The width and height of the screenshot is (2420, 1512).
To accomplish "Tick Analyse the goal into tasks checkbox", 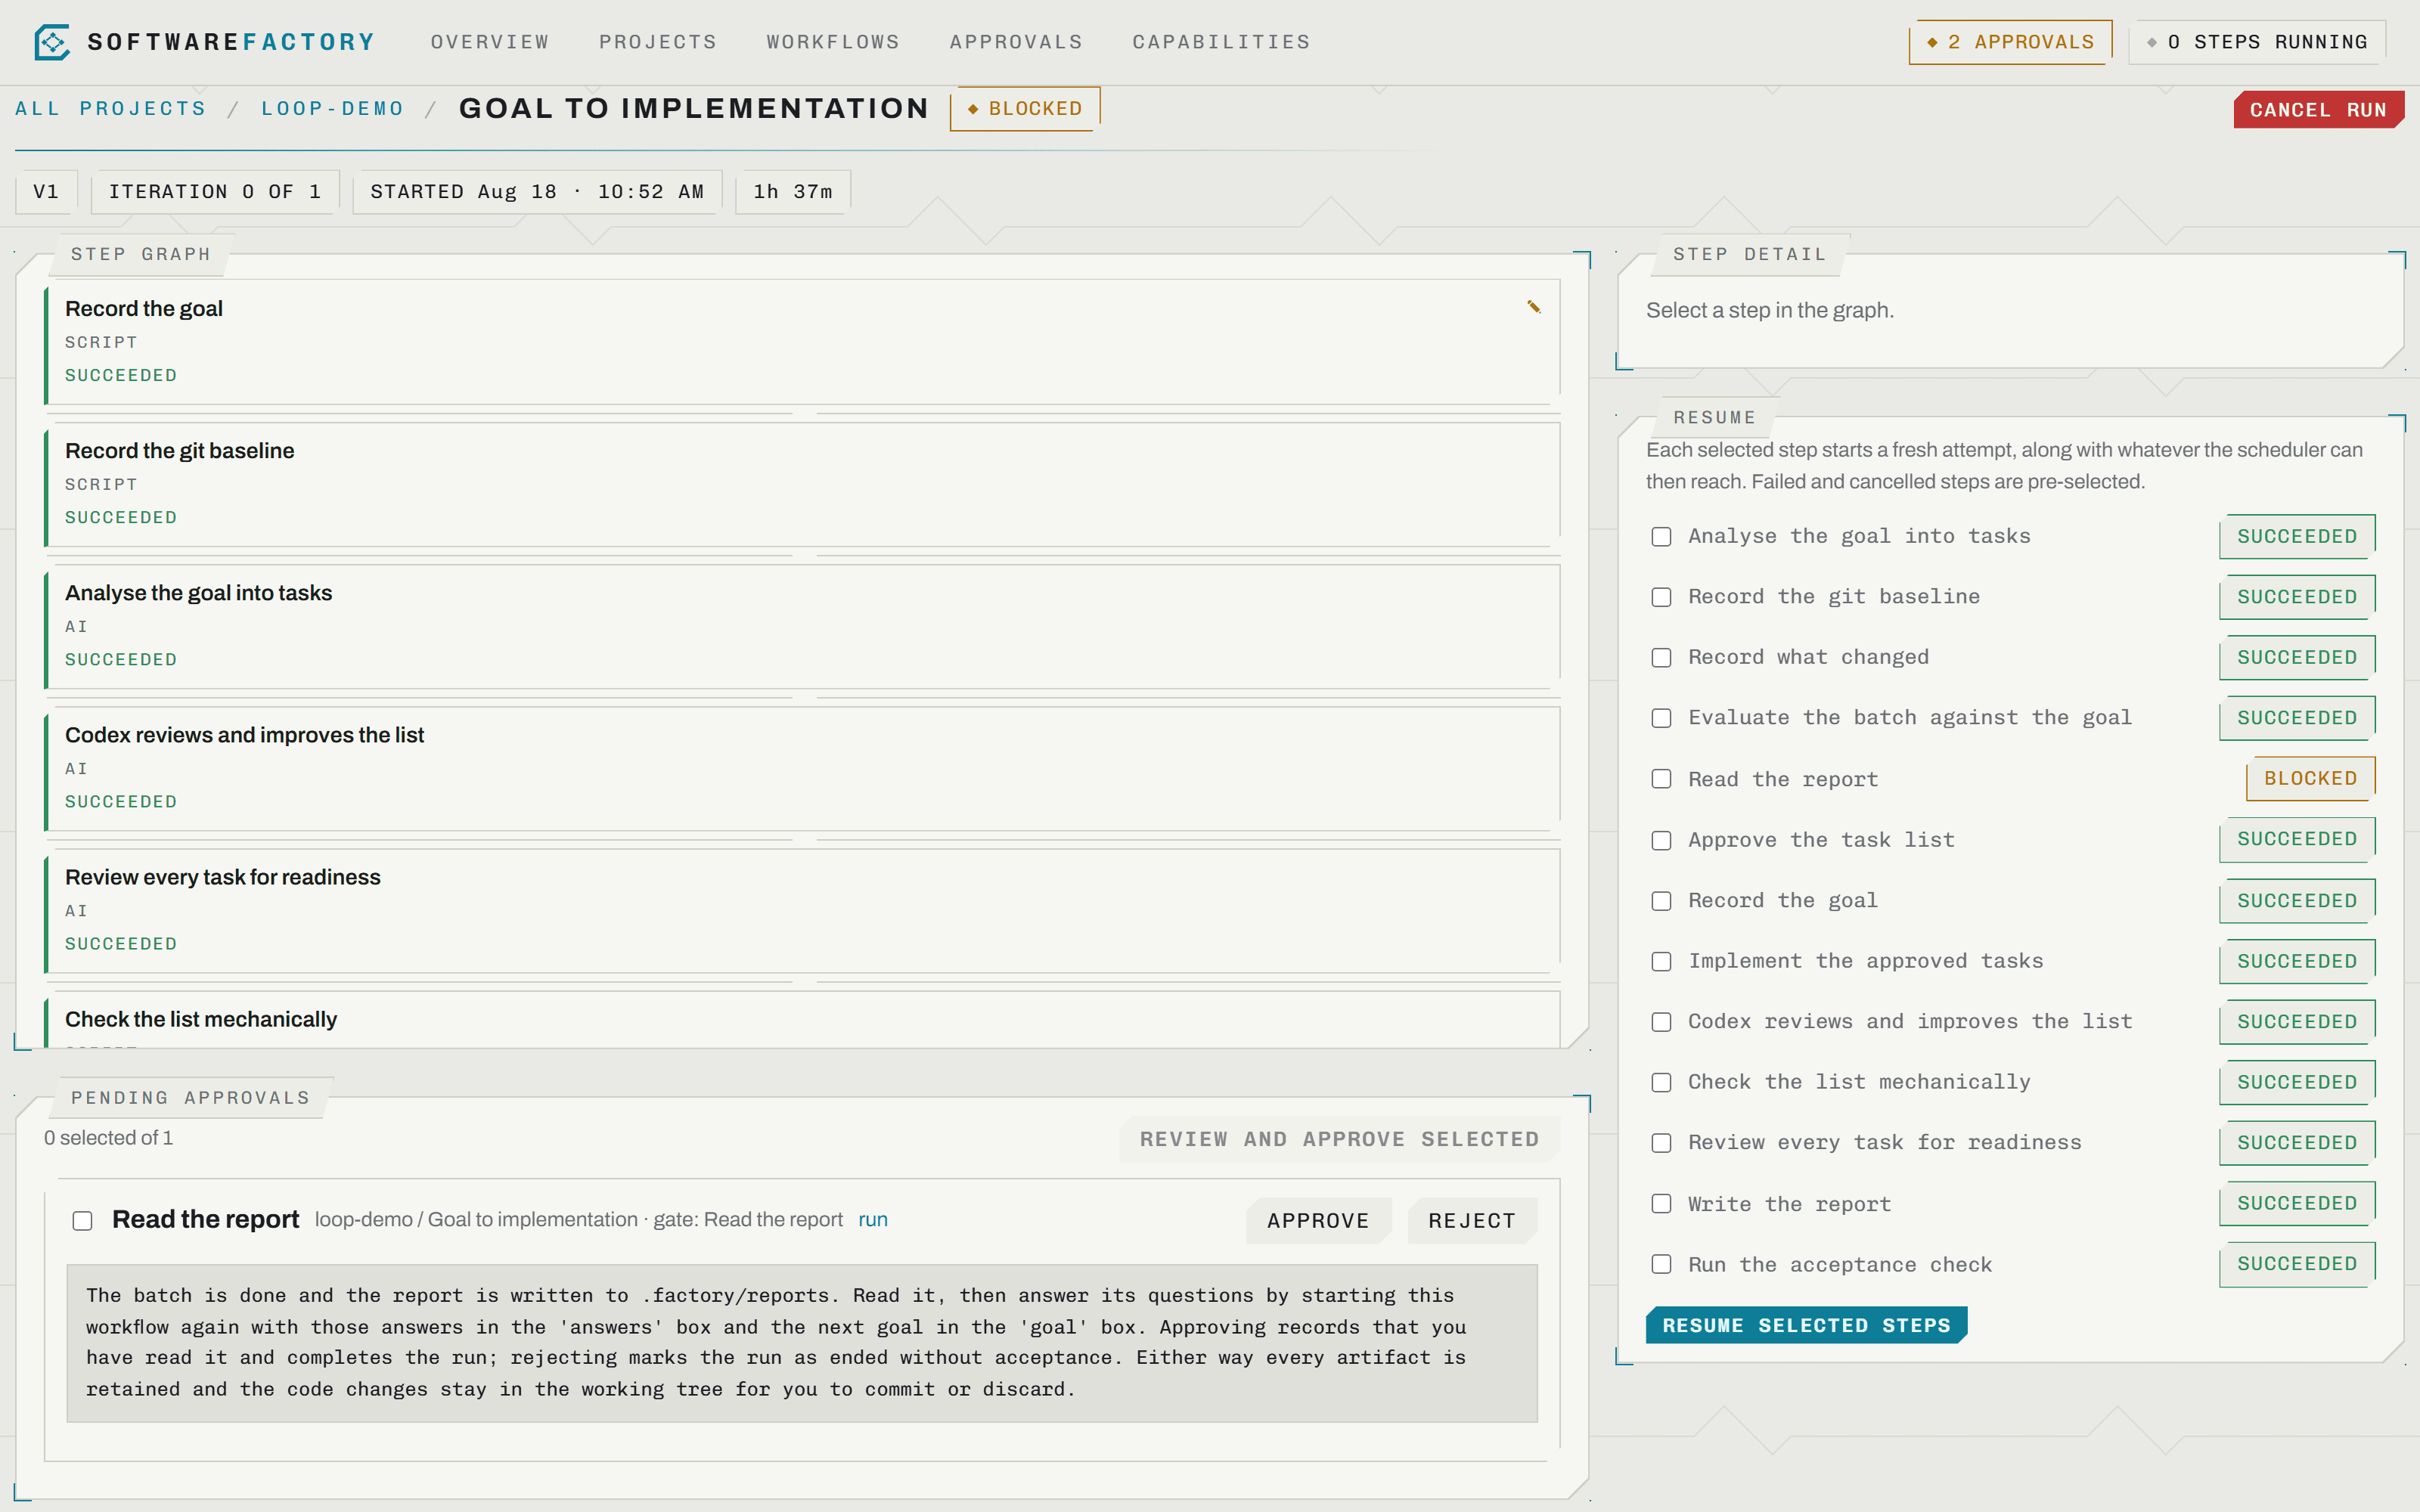I will [x=1661, y=537].
